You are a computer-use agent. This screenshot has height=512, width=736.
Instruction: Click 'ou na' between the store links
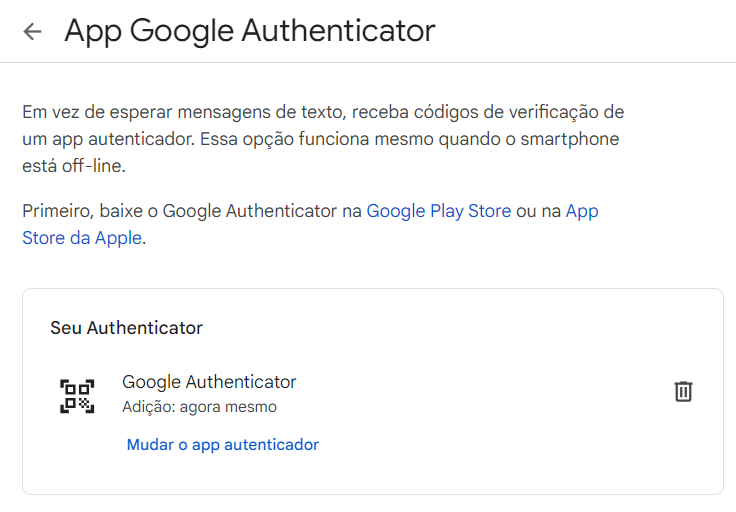[538, 211]
